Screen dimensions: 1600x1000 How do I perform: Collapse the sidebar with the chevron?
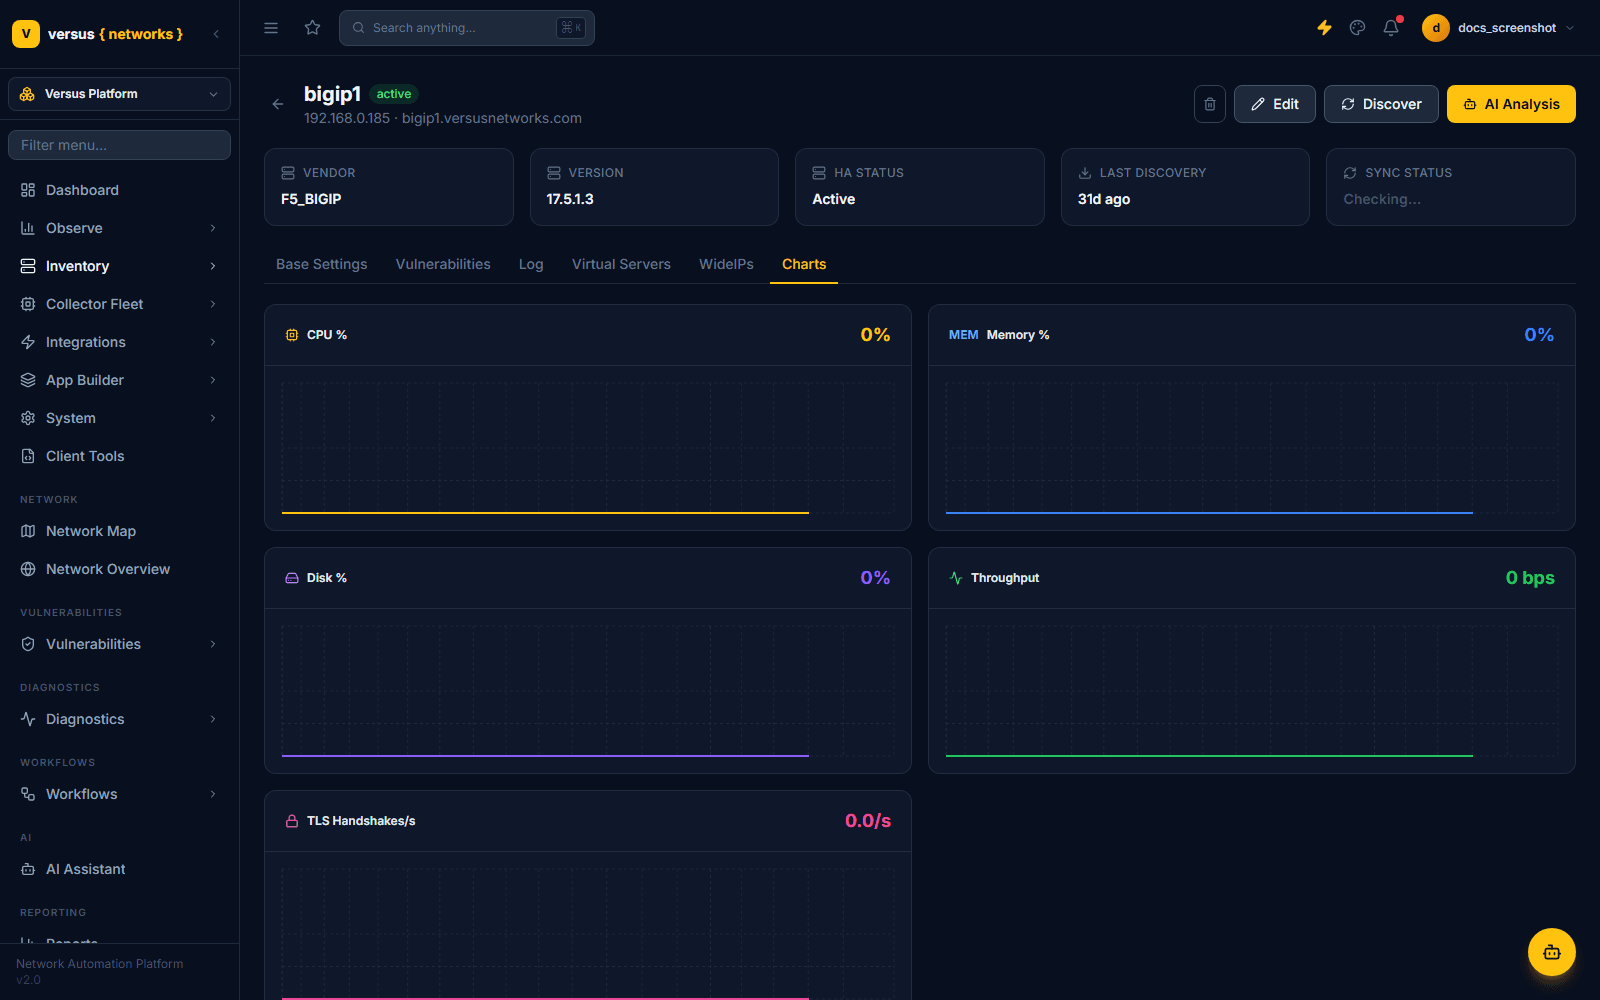pyautogui.click(x=216, y=34)
